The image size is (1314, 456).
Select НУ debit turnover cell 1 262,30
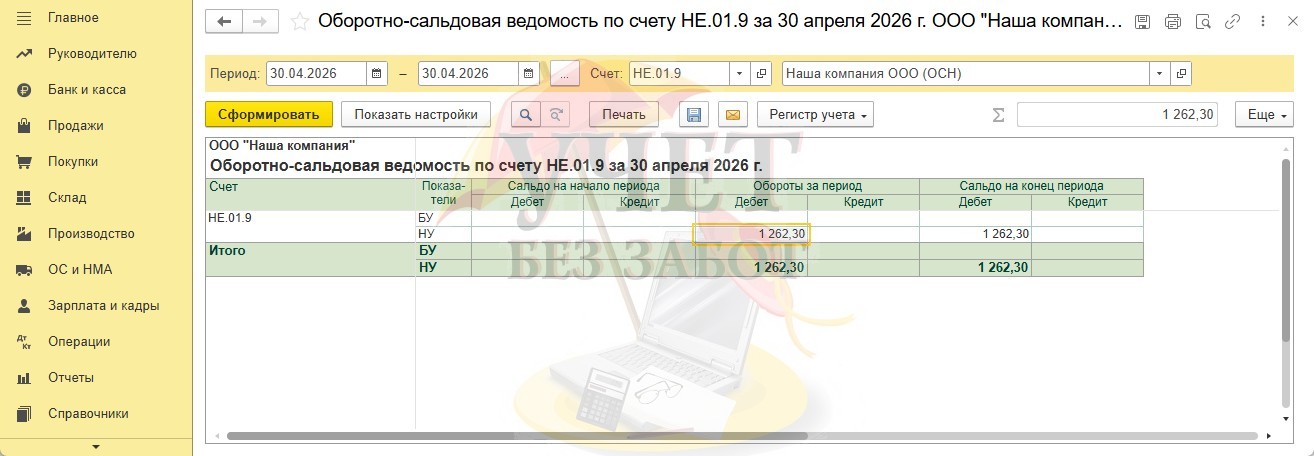pos(751,233)
